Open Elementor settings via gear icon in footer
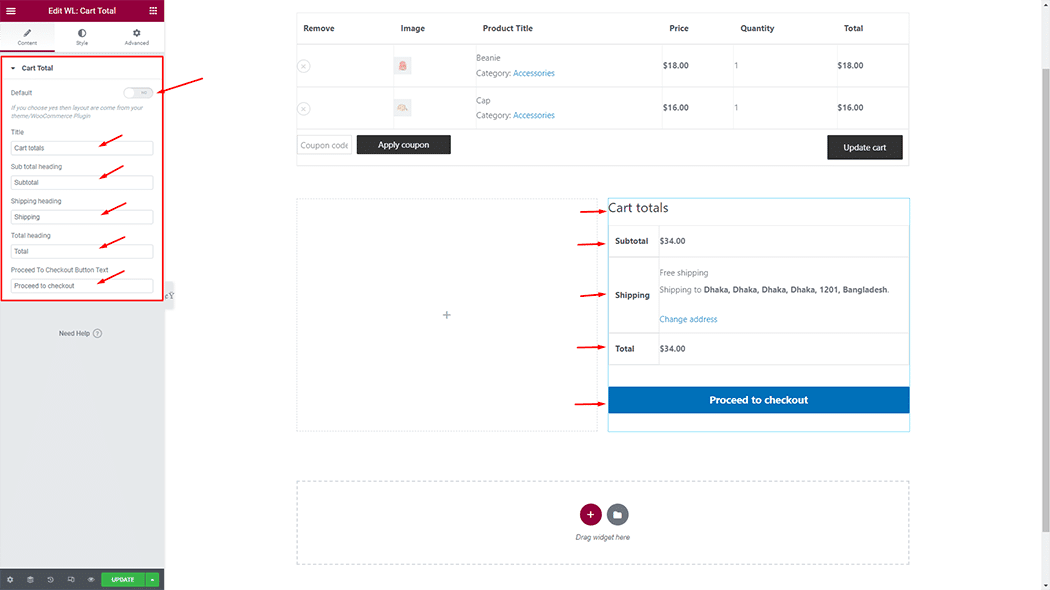The width and height of the screenshot is (1050, 590). pos(10,579)
